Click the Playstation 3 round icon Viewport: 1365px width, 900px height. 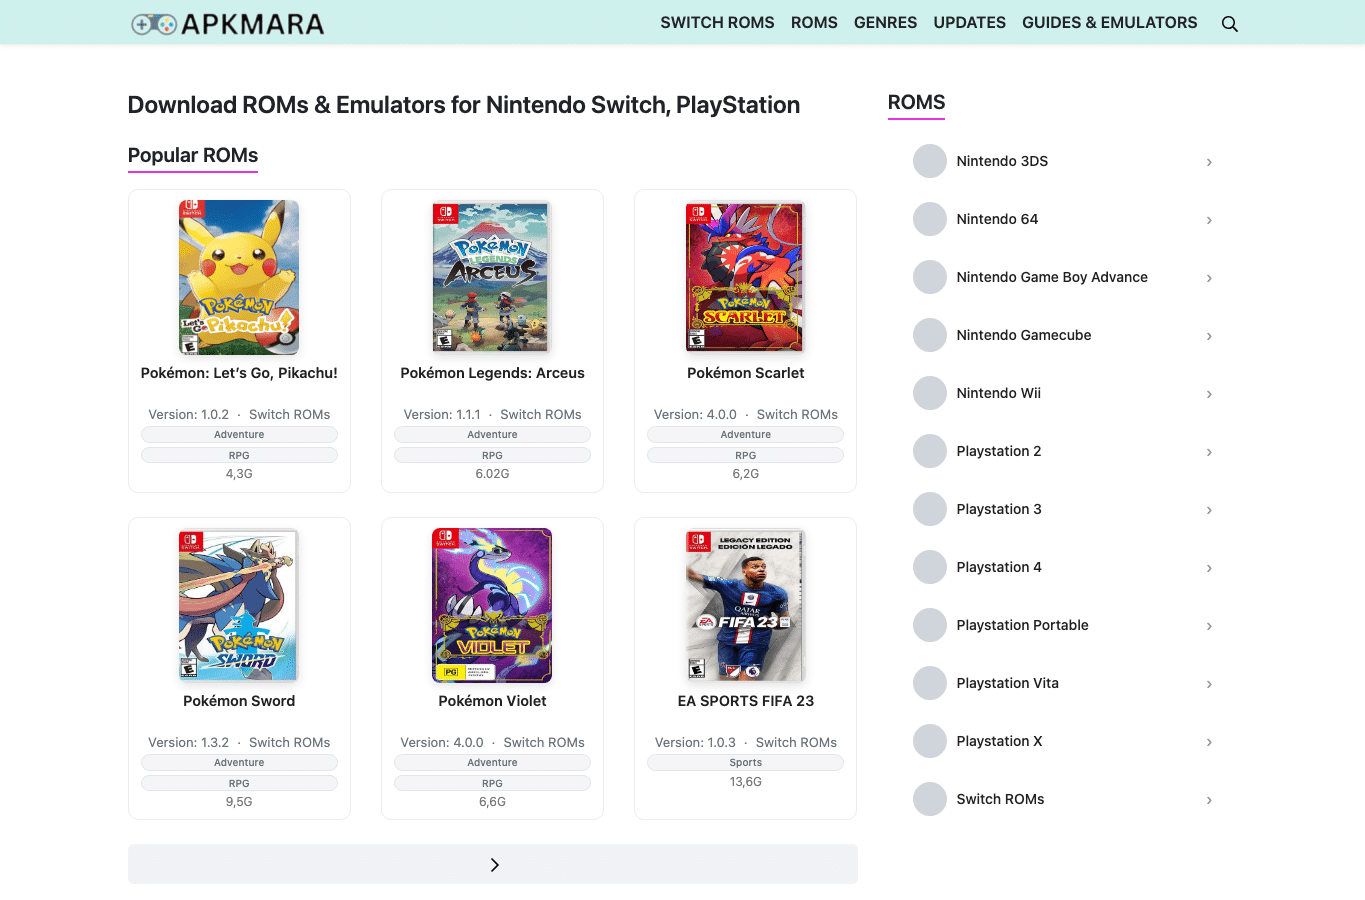point(930,509)
